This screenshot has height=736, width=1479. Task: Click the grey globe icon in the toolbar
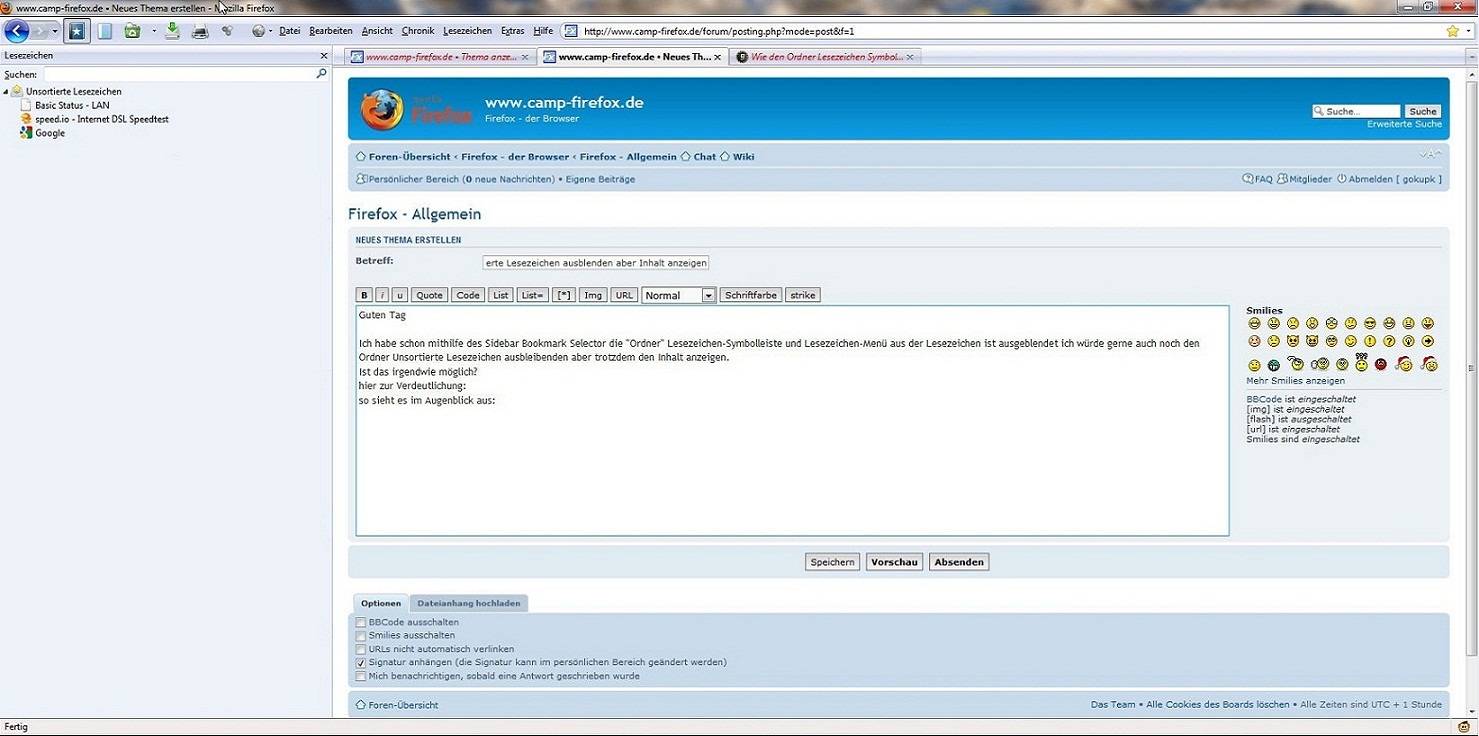point(258,31)
